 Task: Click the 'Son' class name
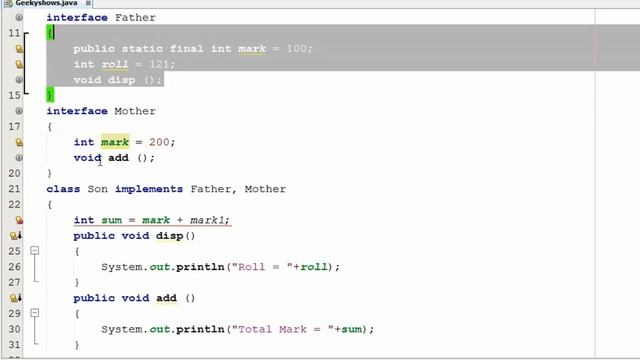point(98,189)
